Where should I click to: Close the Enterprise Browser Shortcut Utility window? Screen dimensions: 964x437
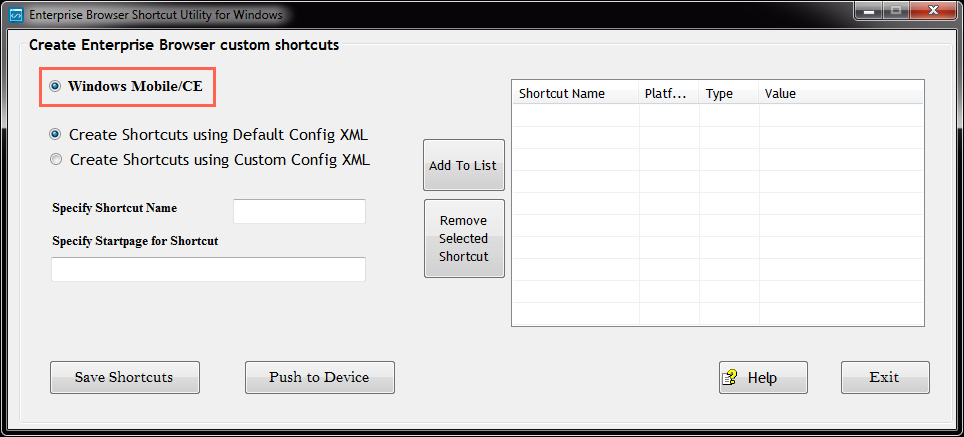tap(932, 12)
